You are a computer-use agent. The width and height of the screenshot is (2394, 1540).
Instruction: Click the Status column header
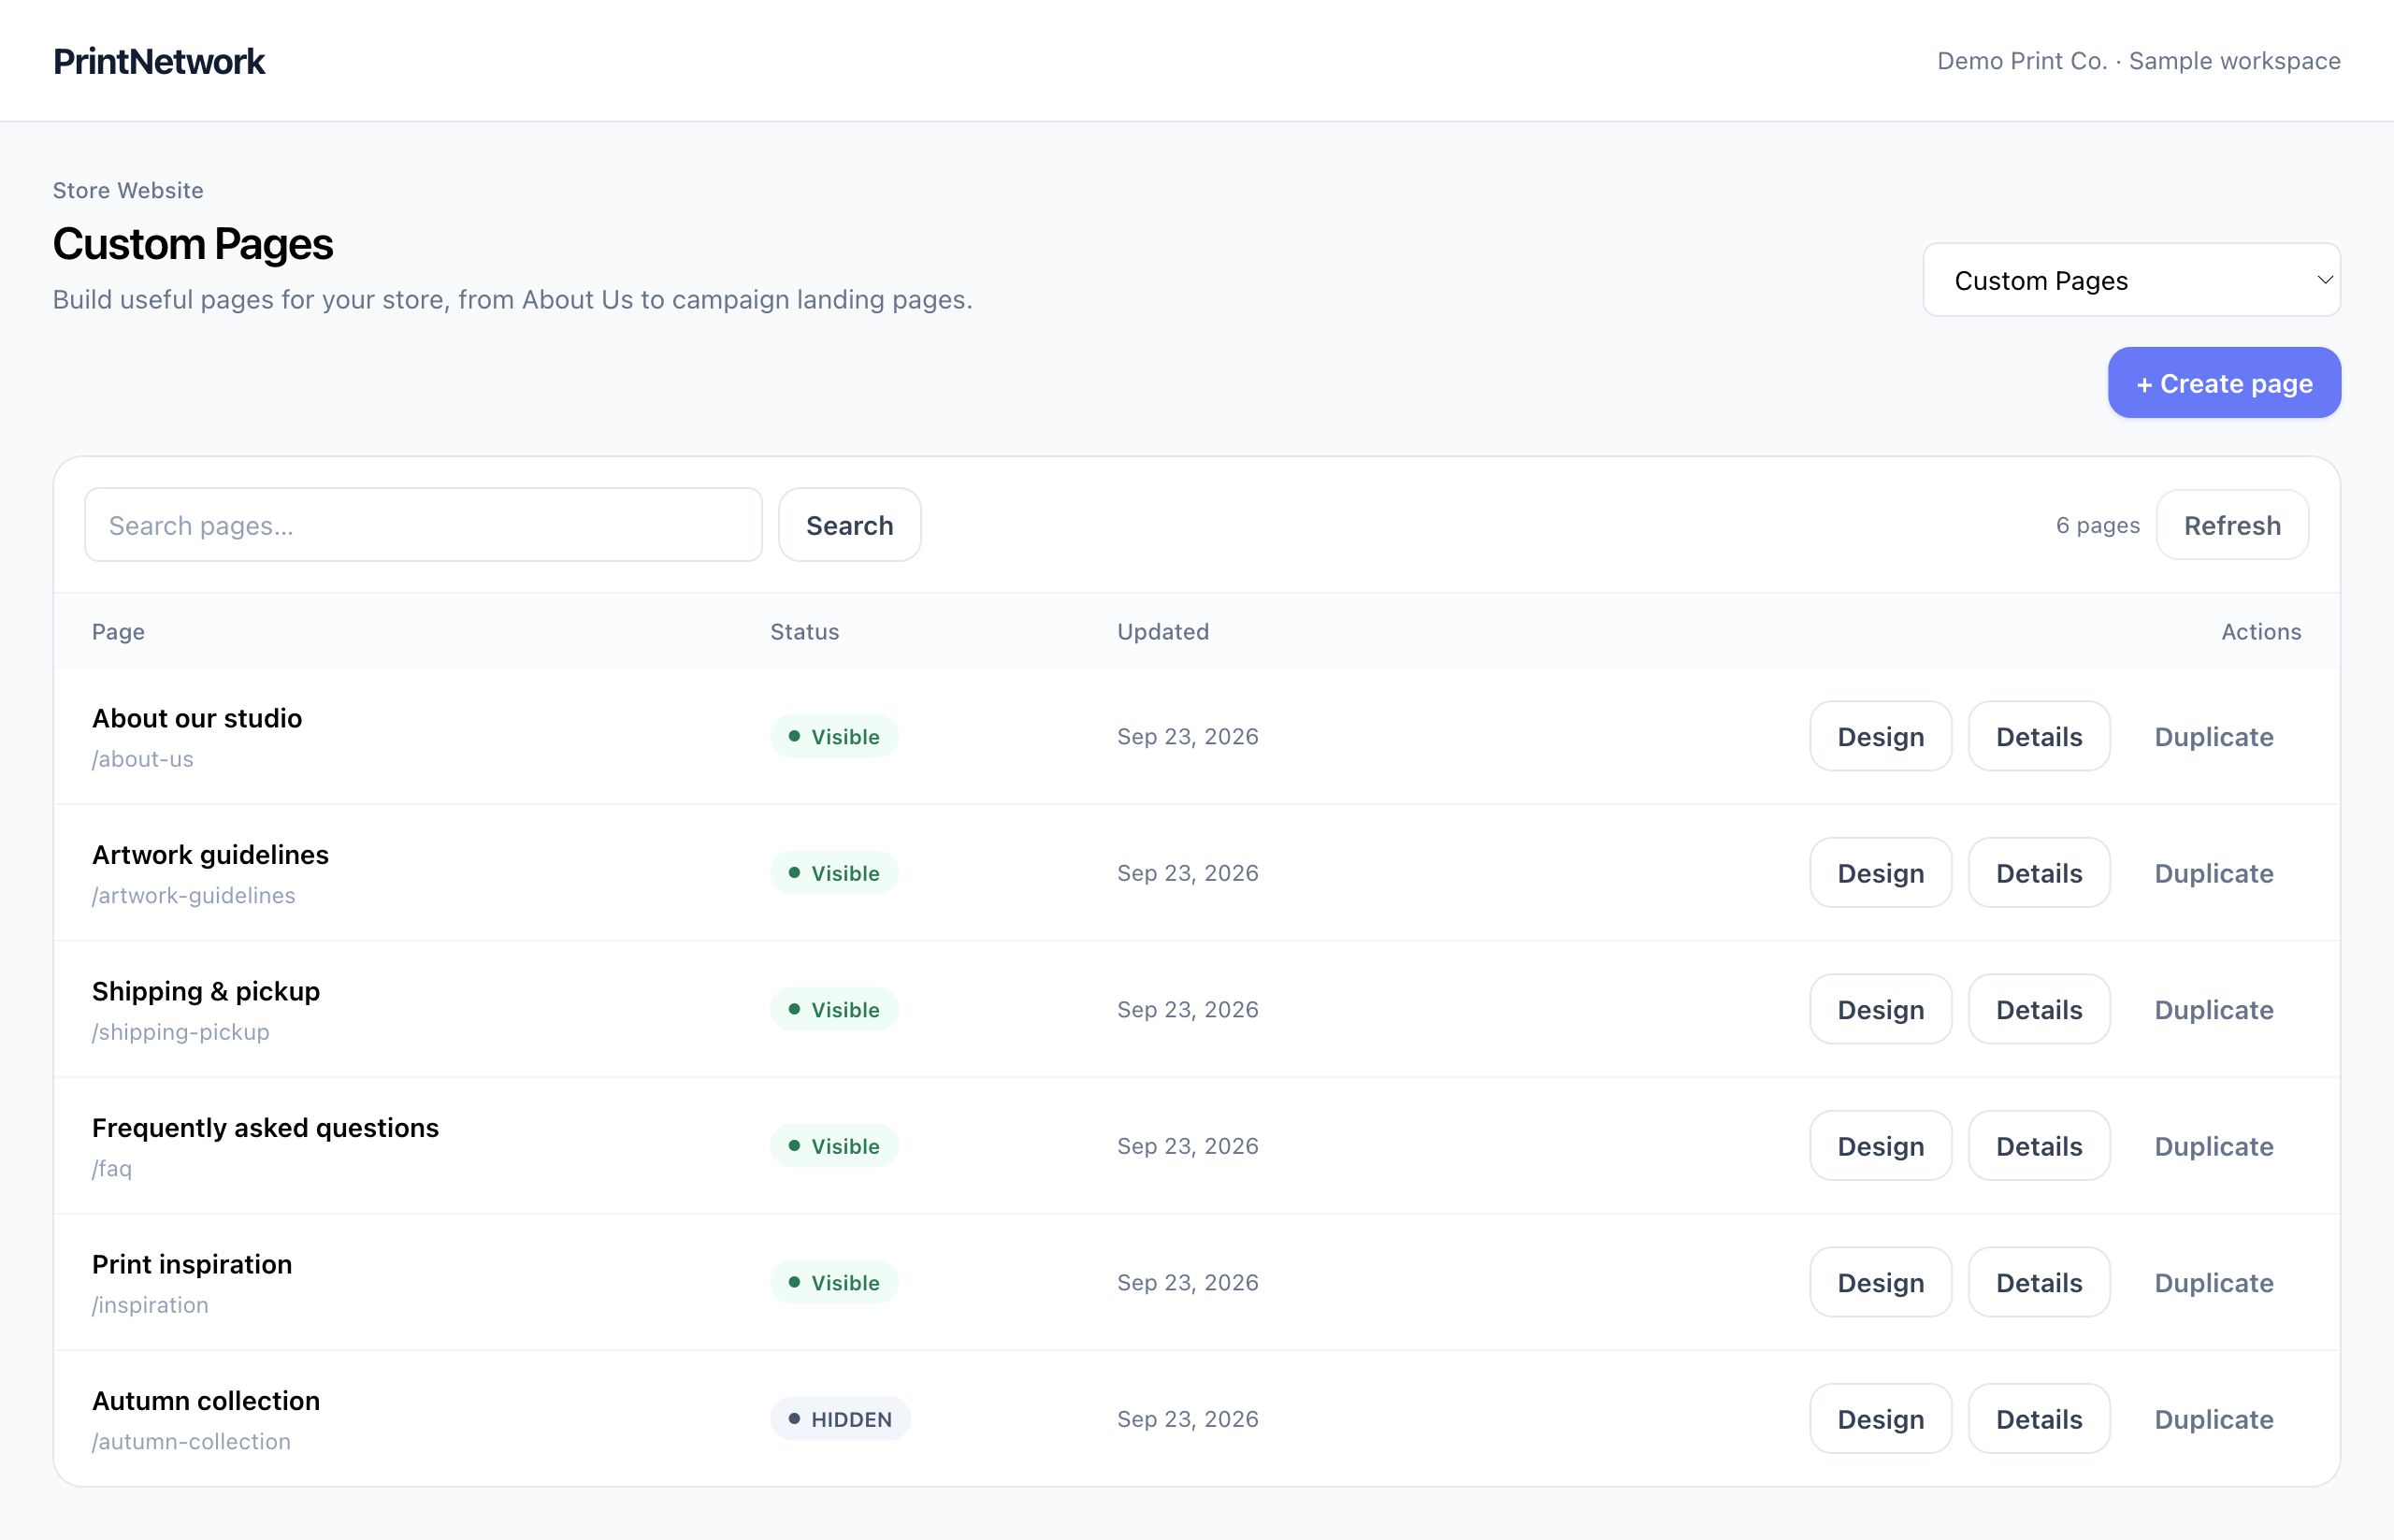tap(805, 631)
